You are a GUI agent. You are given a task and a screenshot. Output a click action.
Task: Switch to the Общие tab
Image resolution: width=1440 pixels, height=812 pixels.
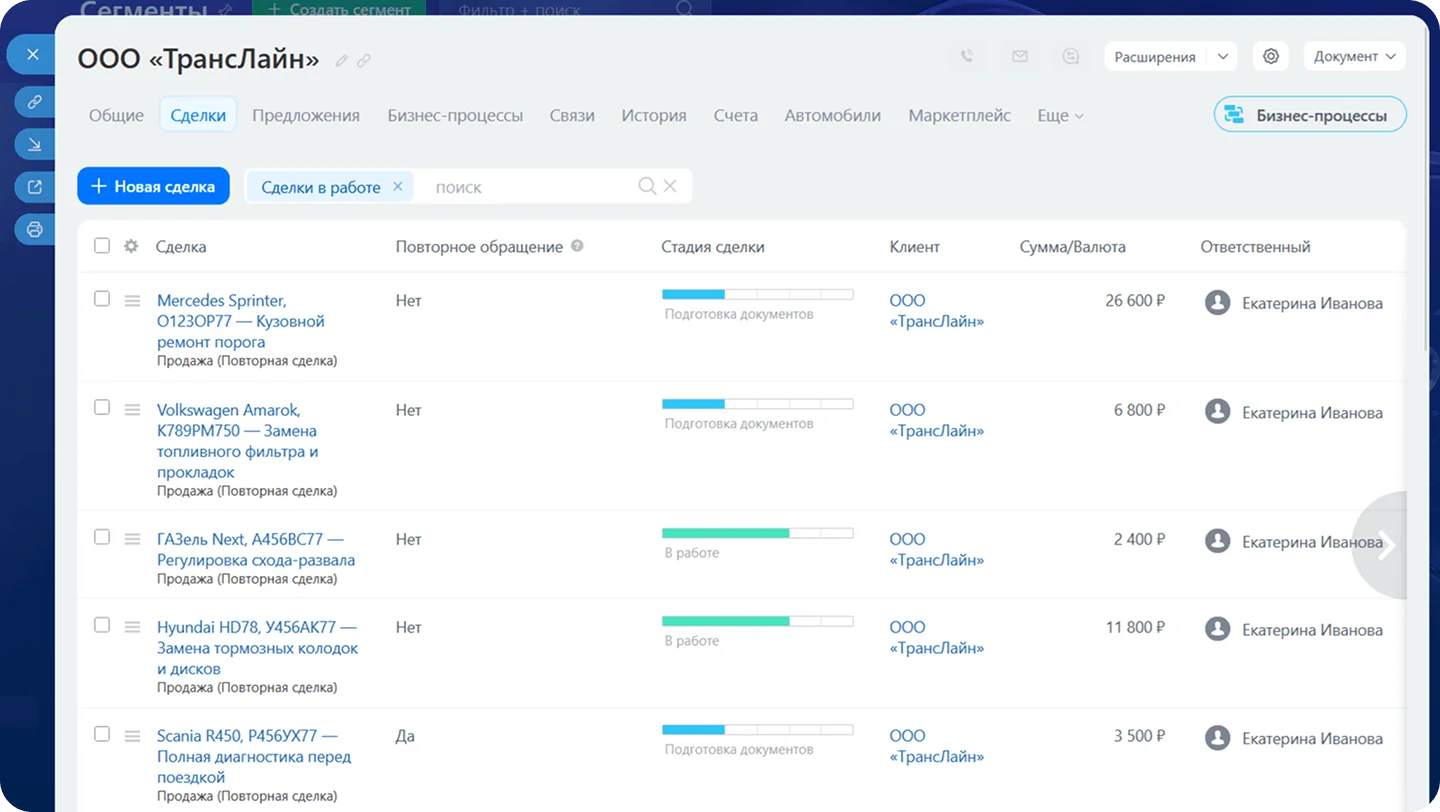[116, 116]
